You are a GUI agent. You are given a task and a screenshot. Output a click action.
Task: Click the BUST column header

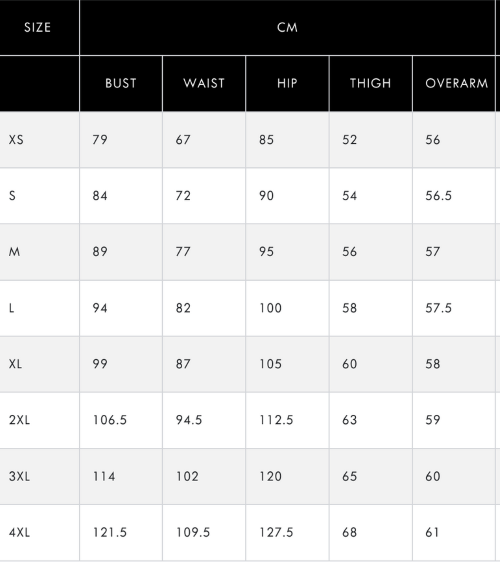pyautogui.click(x=121, y=83)
